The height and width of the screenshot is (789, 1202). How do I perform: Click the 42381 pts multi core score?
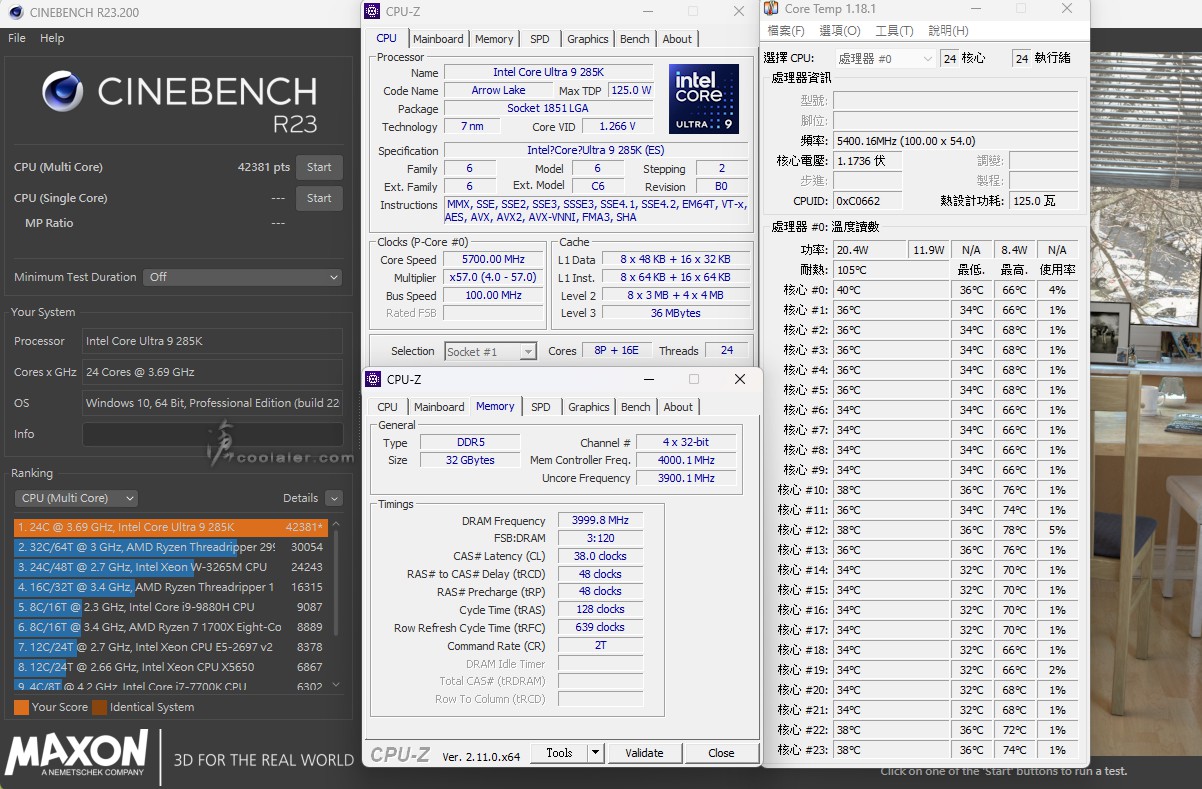pyautogui.click(x=264, y=167)
